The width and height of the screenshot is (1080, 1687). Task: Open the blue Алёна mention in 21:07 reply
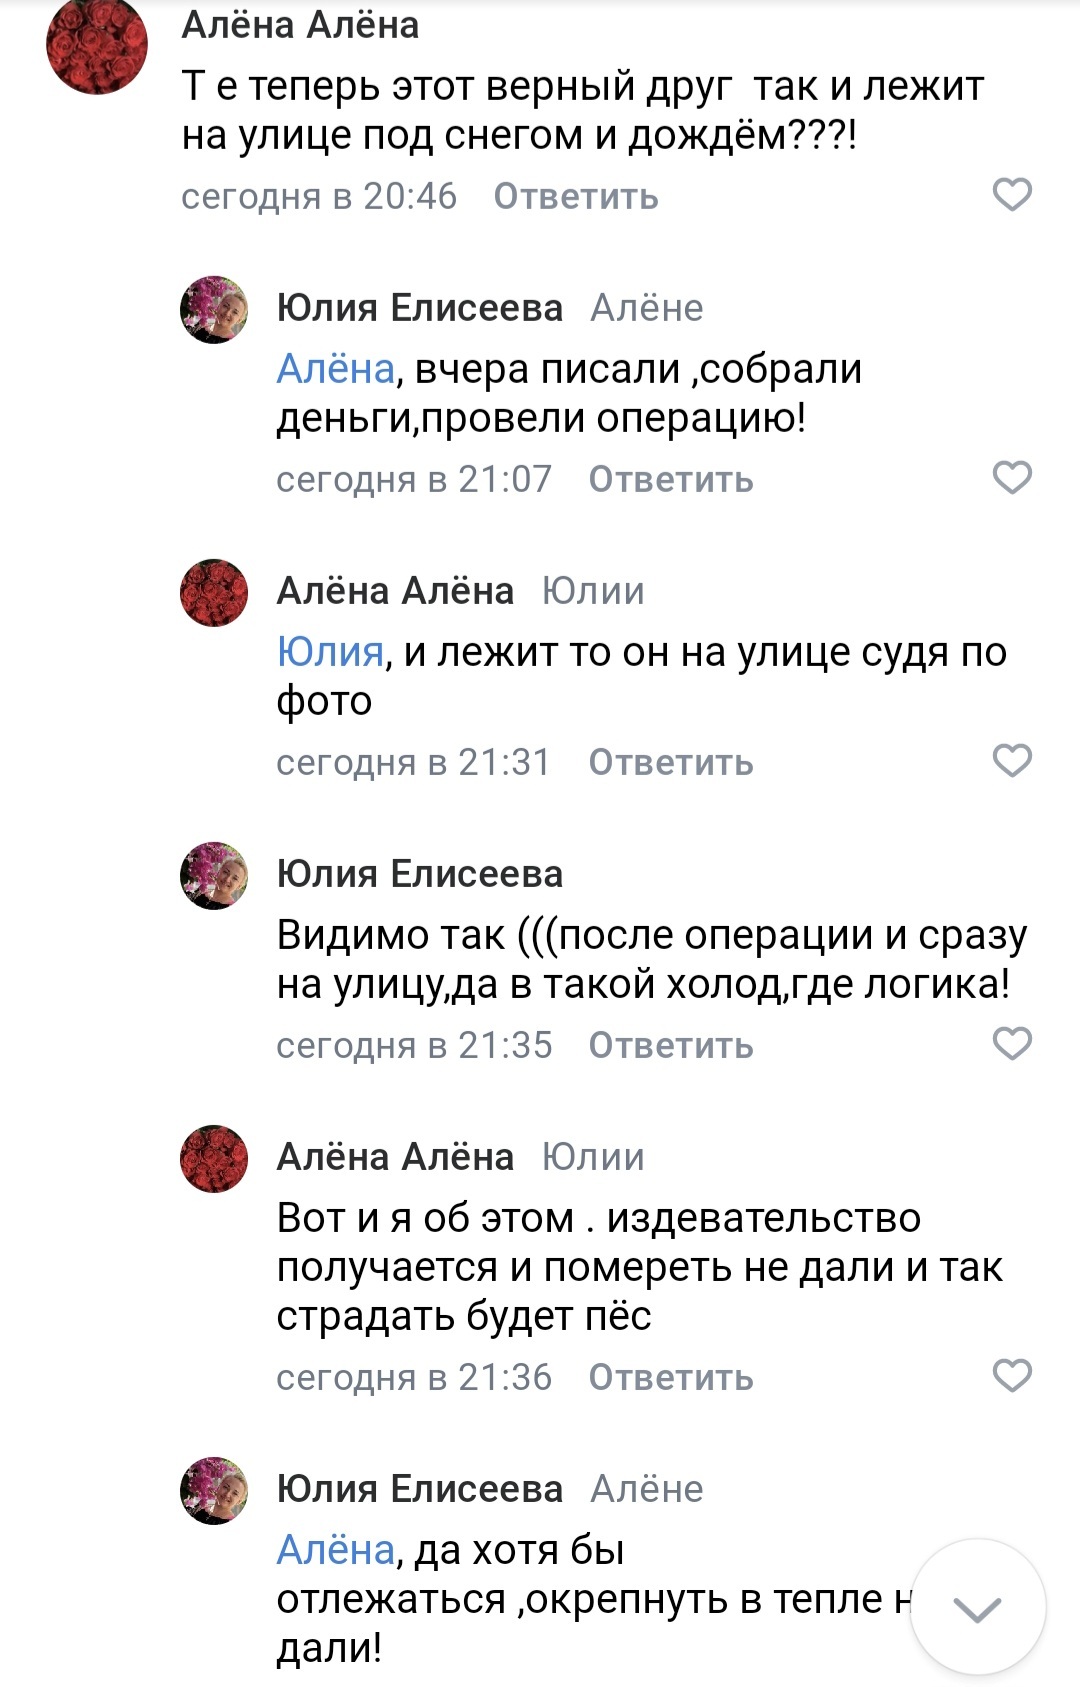click(336, 369)
